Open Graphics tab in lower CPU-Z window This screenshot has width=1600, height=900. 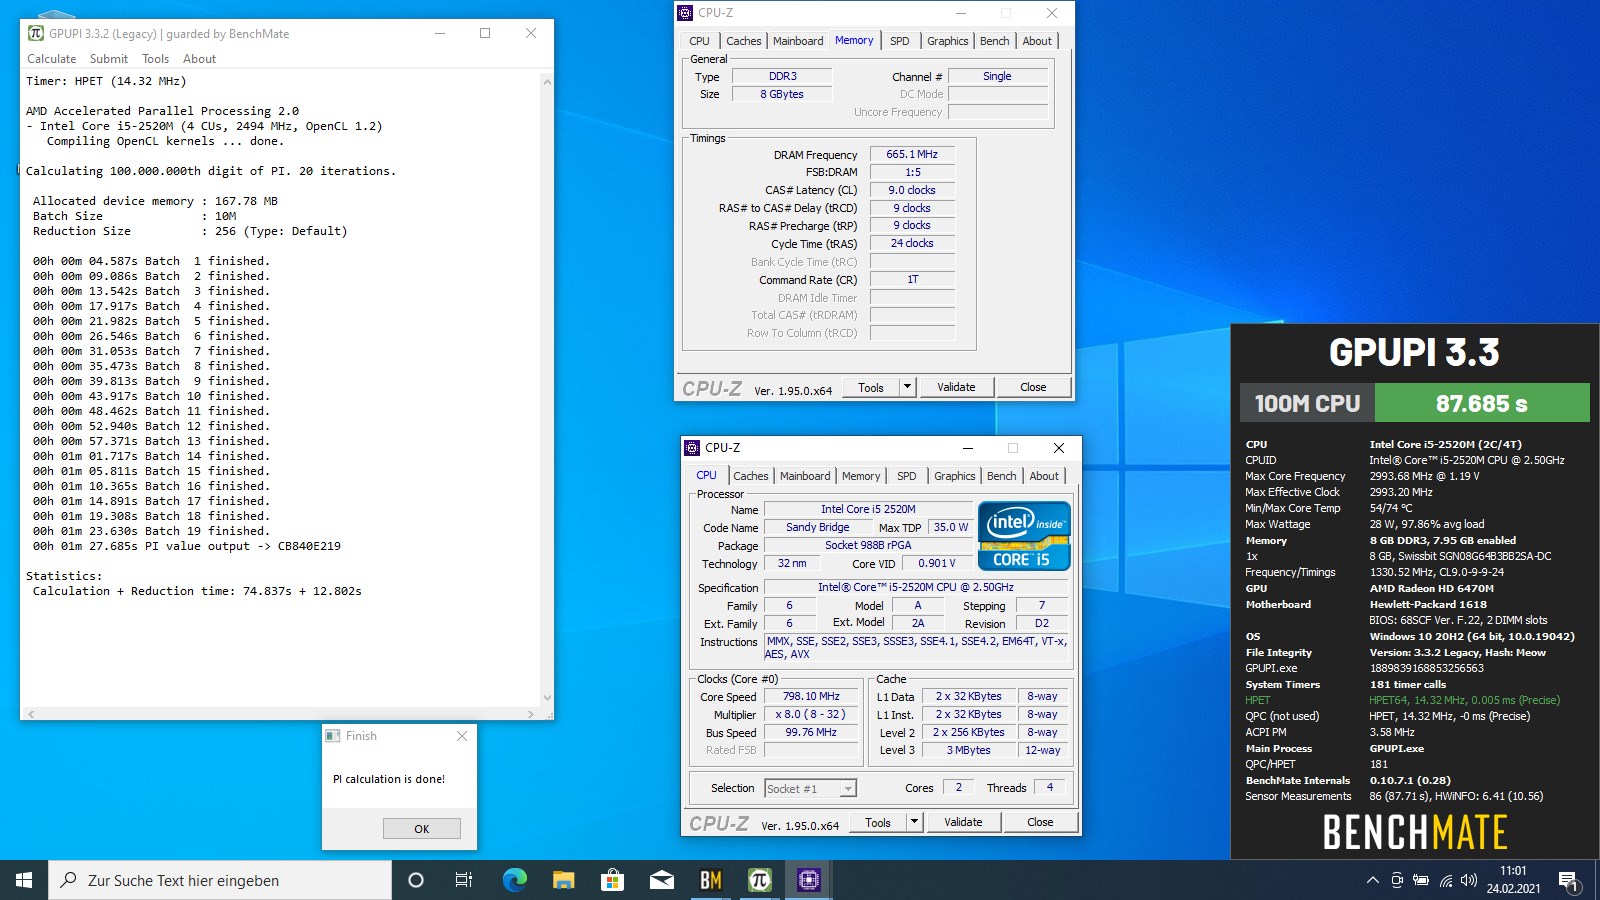(x=954, y=476)
